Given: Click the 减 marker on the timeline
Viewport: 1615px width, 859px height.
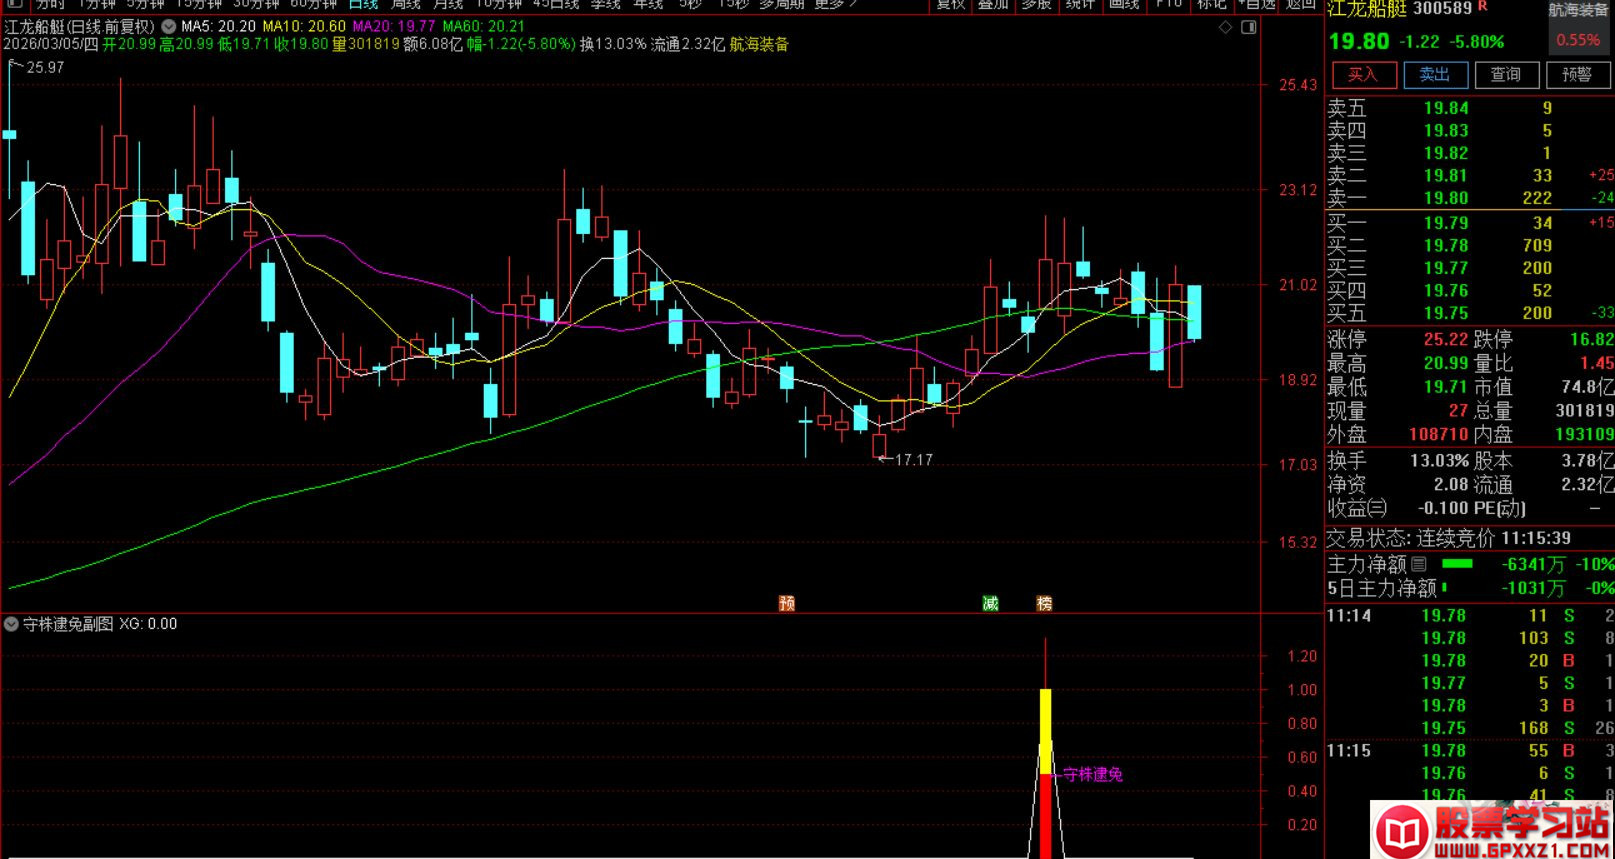Looking at the screenshot, I should coord(990,603).
